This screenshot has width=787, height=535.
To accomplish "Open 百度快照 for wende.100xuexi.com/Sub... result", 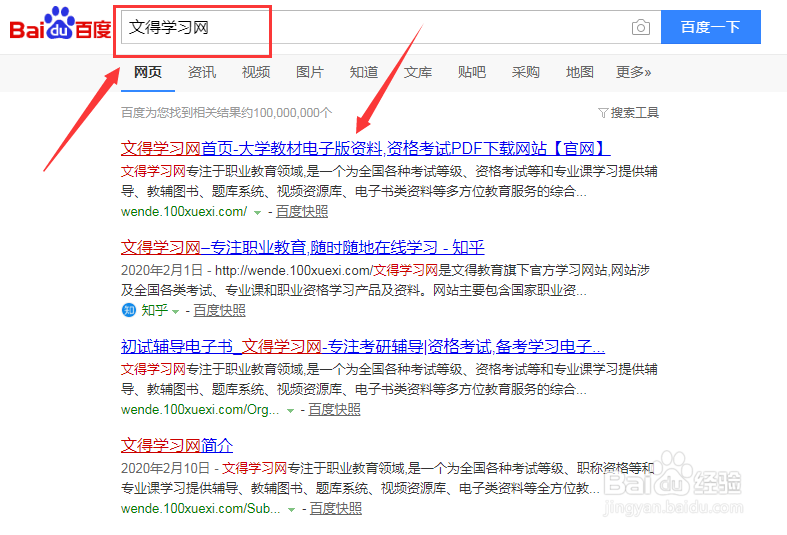I will click(x=336, y=508).
